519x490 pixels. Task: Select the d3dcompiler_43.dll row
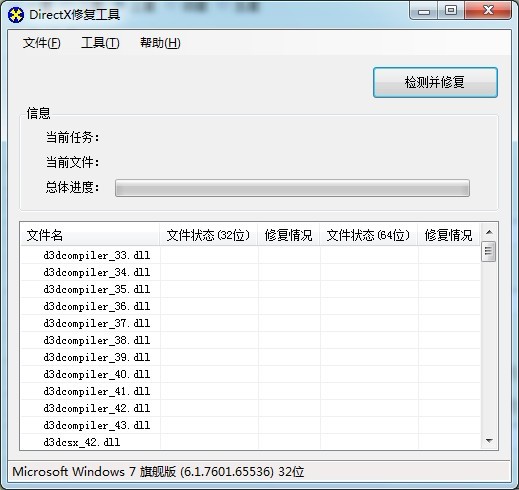pyautogui.click(x=250, y=425)
